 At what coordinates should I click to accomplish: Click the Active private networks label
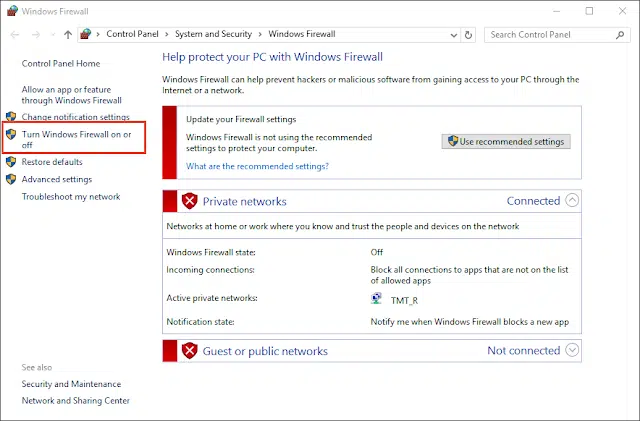[x=212, y=298]
